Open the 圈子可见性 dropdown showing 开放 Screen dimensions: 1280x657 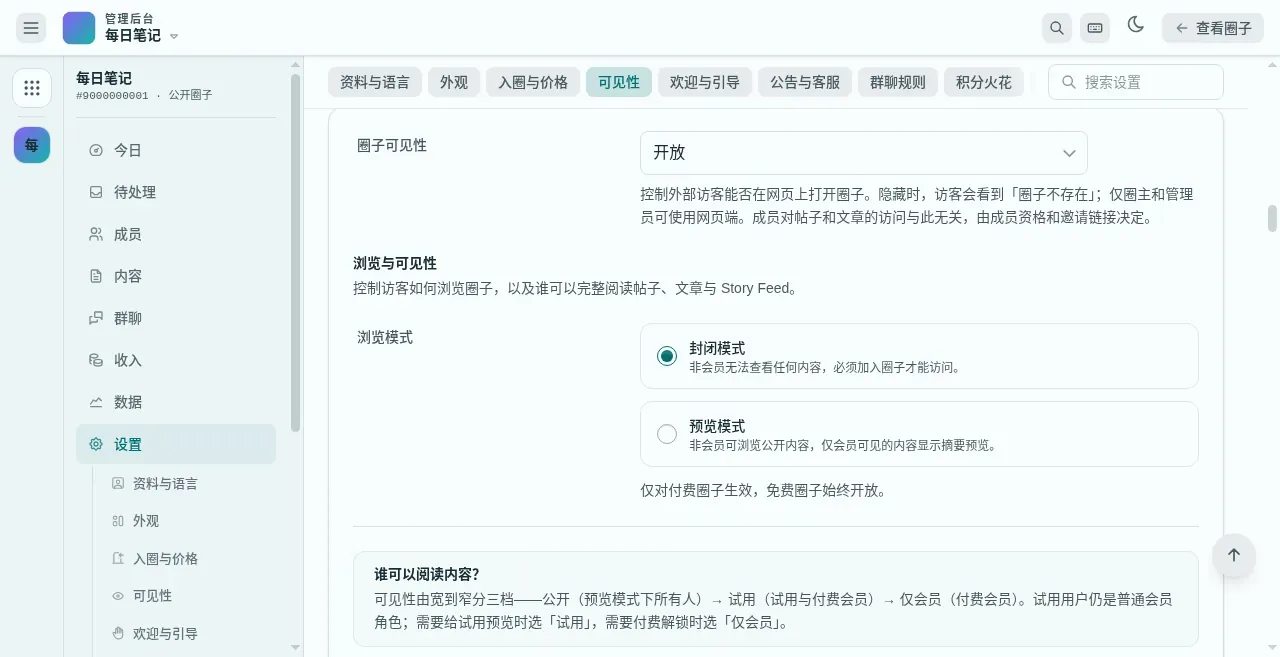(x=864, y=153)
